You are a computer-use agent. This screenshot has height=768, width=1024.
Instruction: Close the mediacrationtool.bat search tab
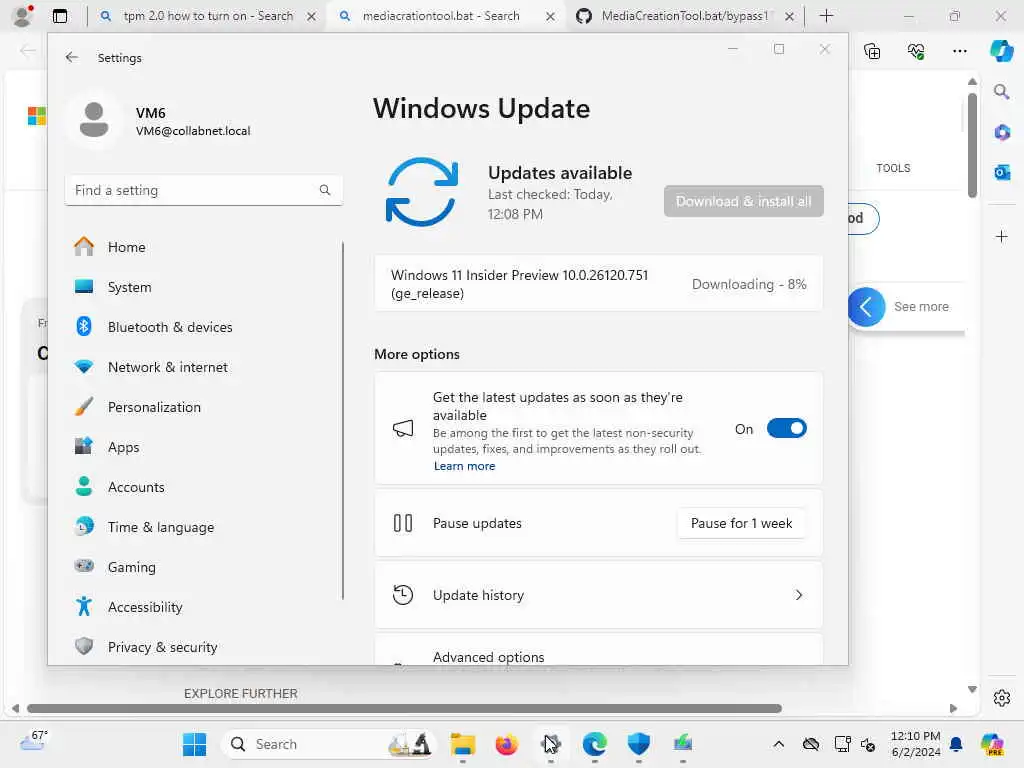tap(551, 16)
